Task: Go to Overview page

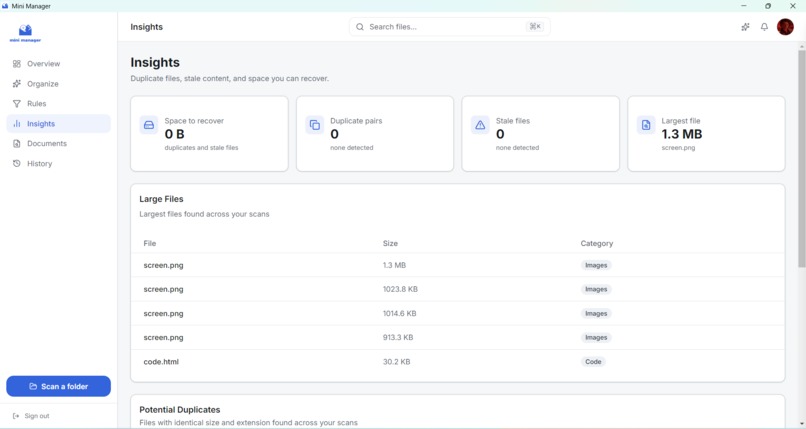Action: pyautogui.click(x=58, y=64)
